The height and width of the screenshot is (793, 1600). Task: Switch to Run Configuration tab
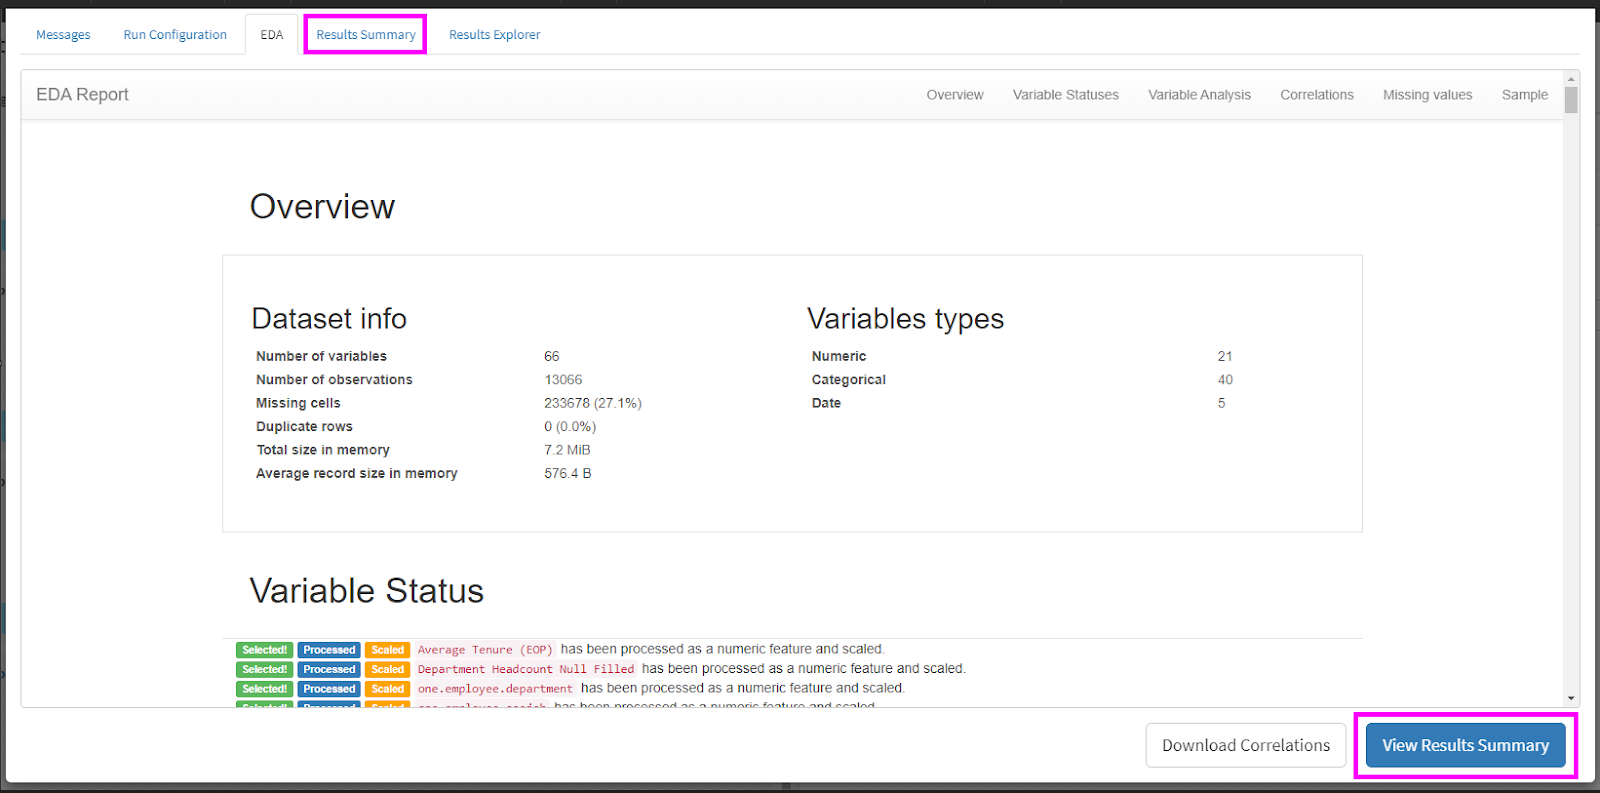pos(175,35)
